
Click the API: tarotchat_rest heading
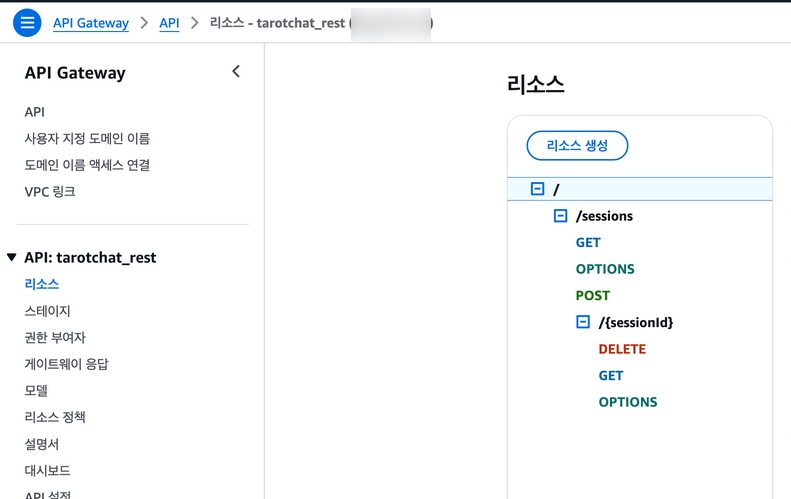click(x=90, y=257)
